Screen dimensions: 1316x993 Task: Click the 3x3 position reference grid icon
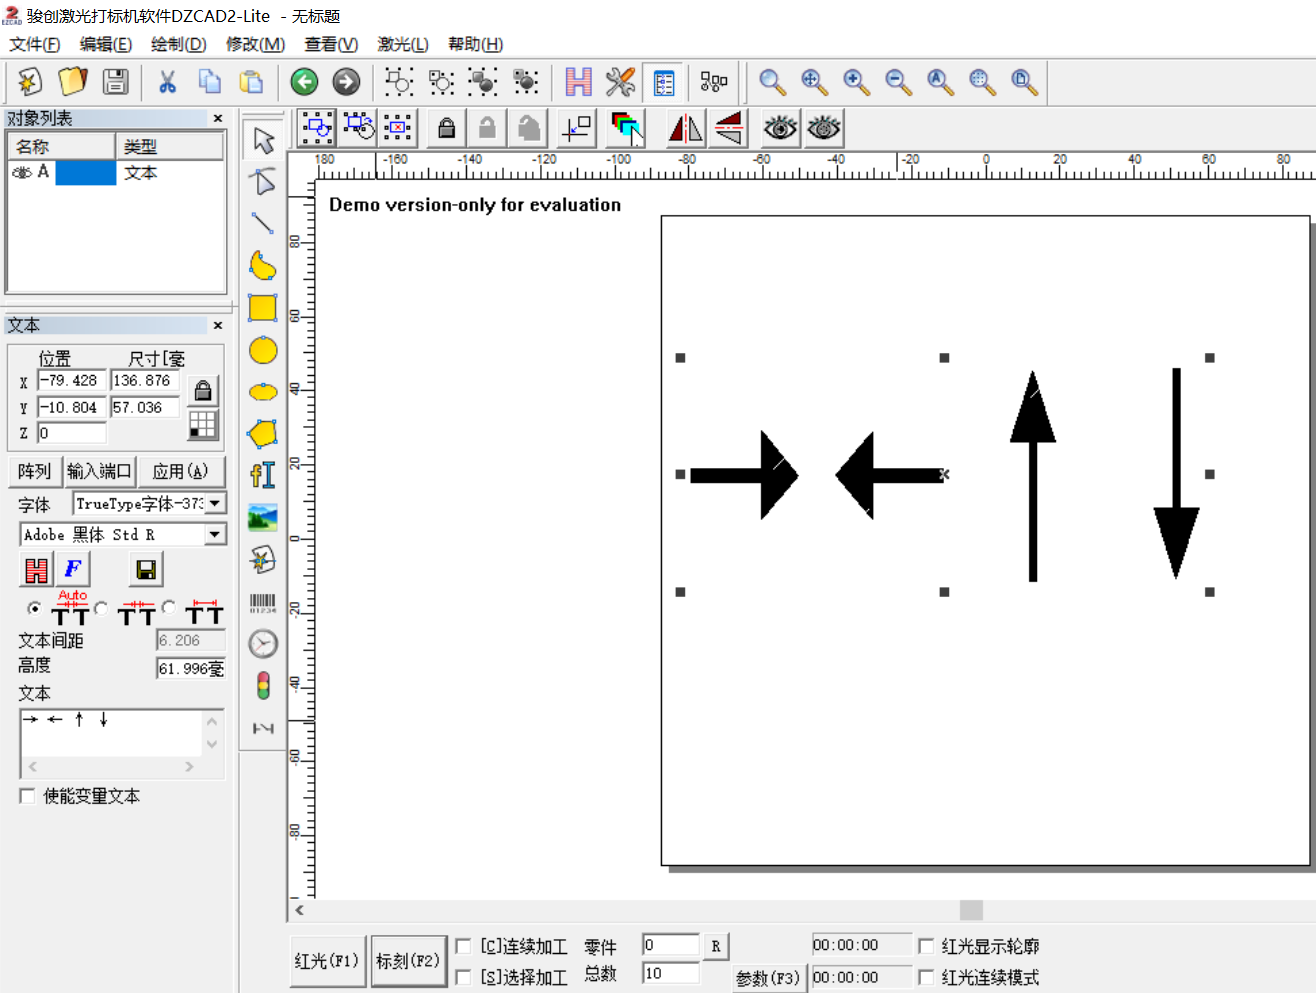[203, 425]
